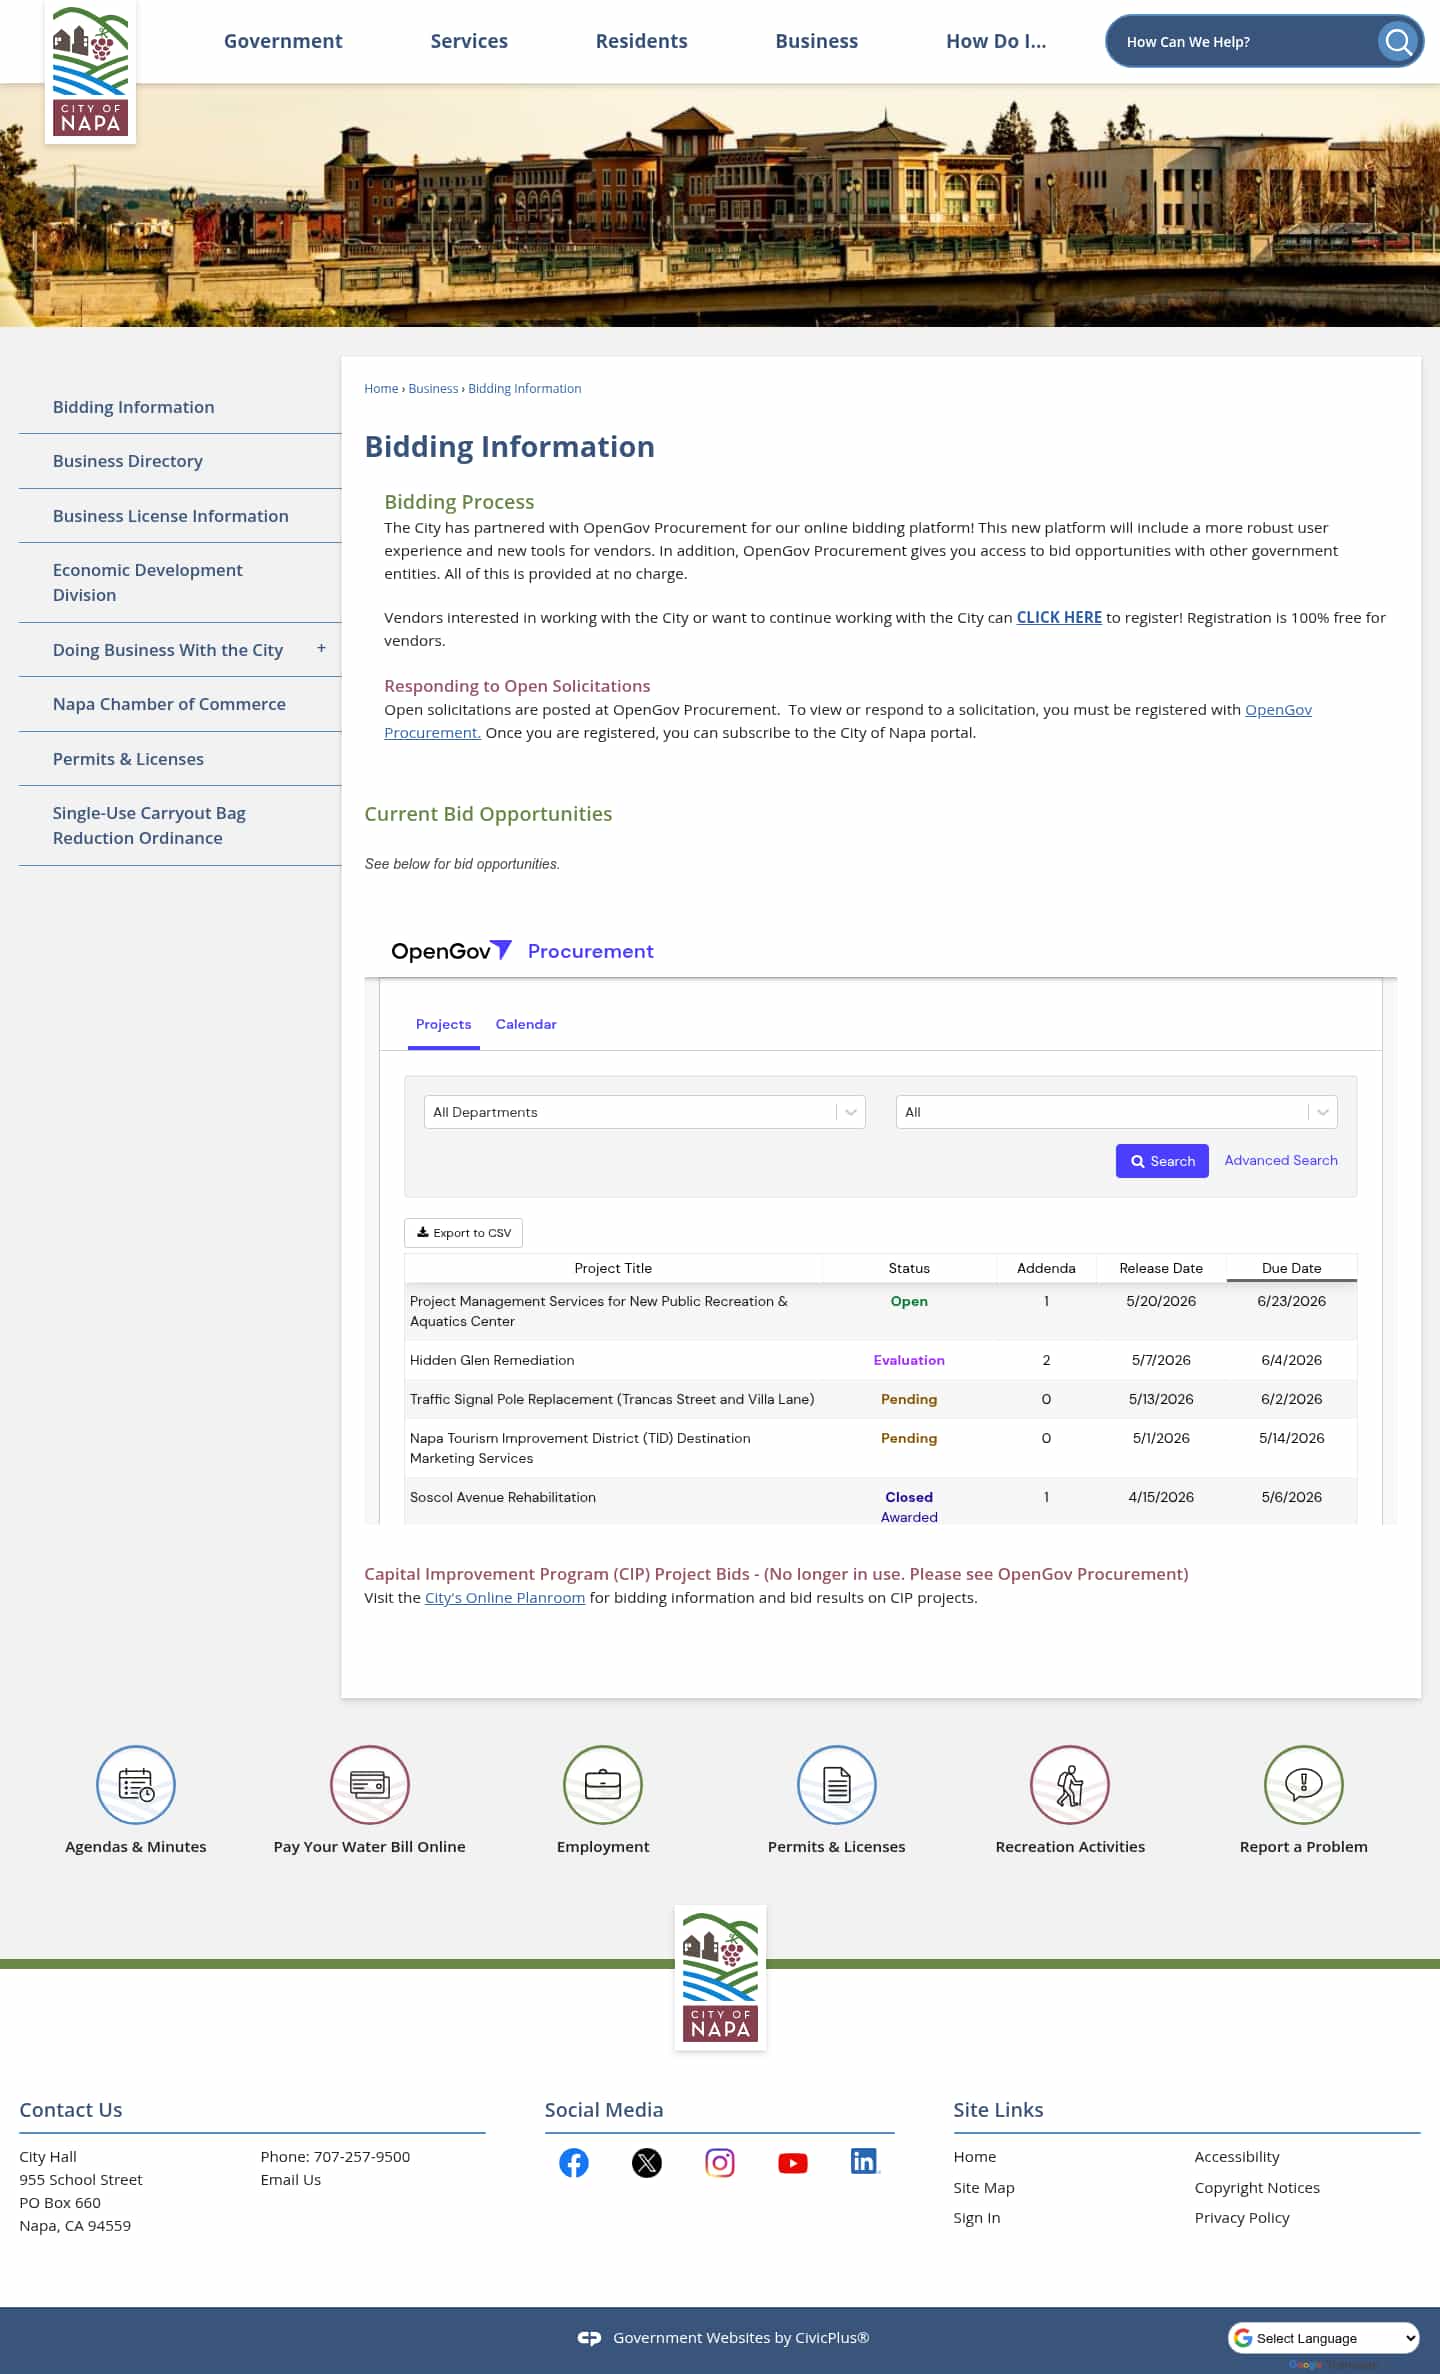Open the City's Online Planroom link
The image size is (1440, 2374).
tap(505, 1598)
